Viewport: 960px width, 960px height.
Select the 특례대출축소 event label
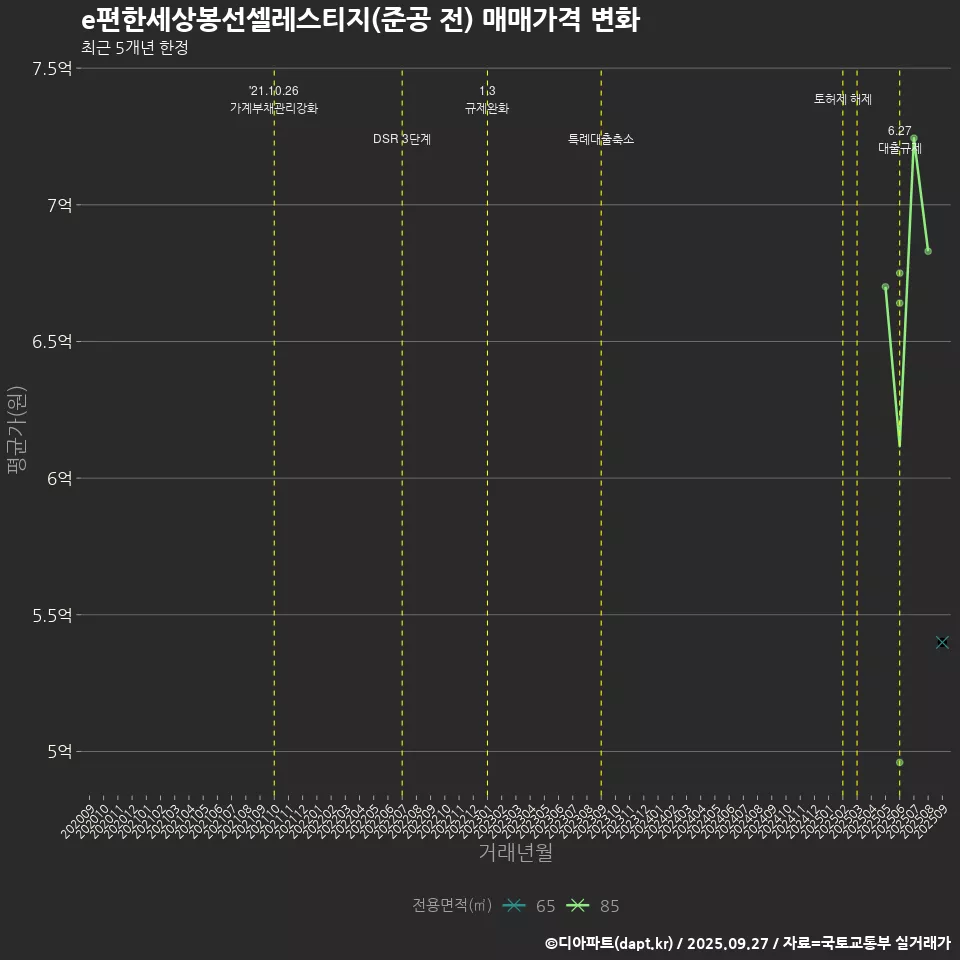pos(601,139)
